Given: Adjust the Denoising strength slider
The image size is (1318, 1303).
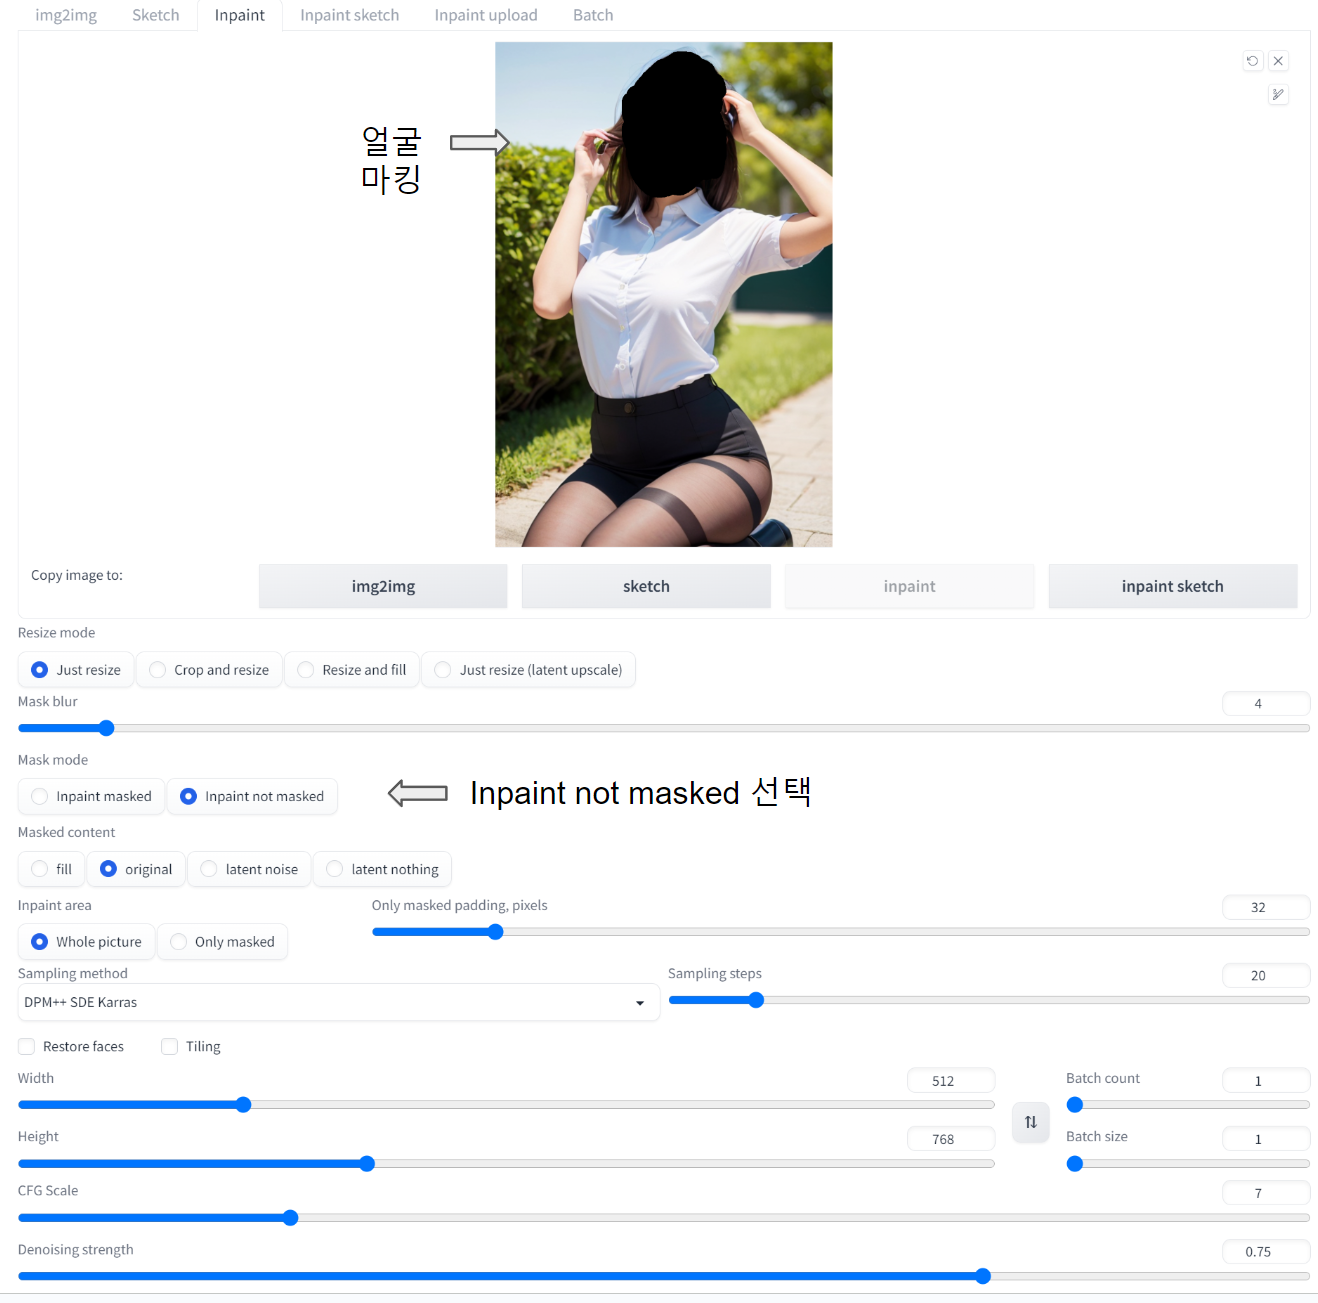Looking at the screenshot, I should 664,1276.
